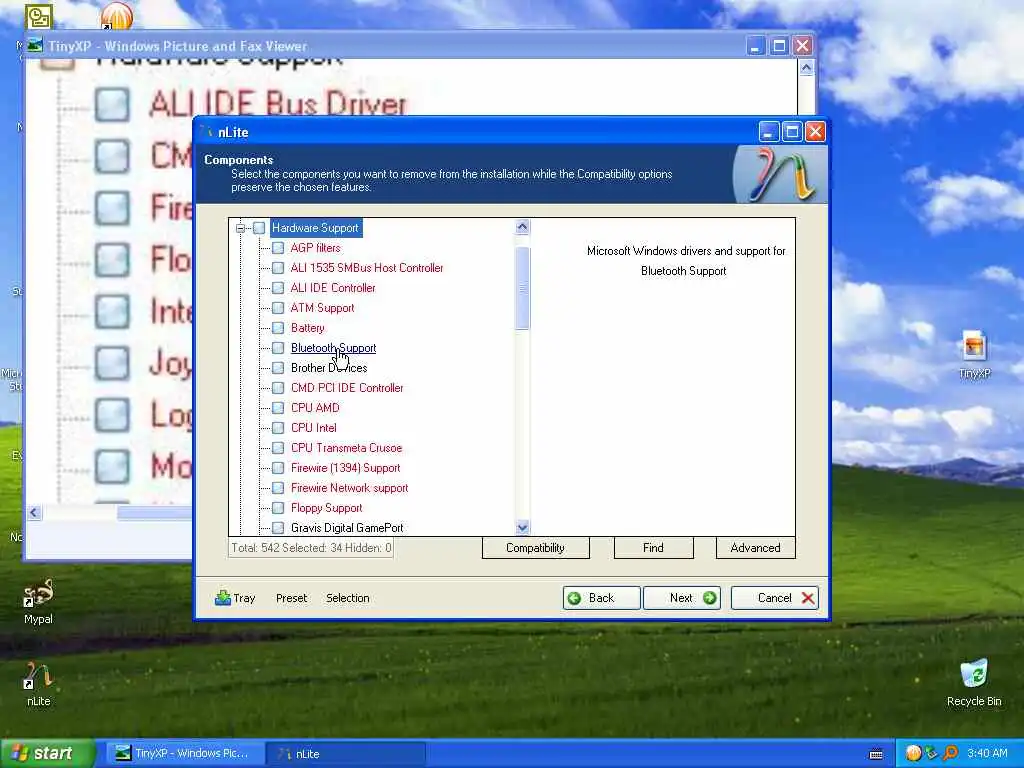Click the Find button
This screenshot has width=1024, height=768.
[653, 548]
